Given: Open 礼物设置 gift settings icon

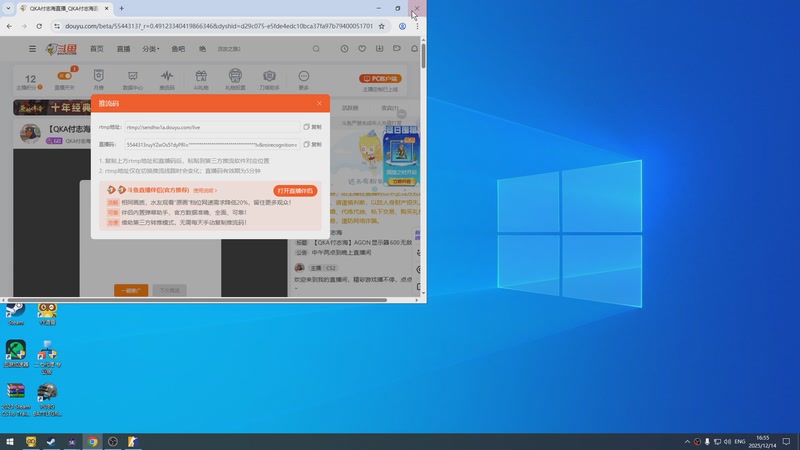Looking at the screenshot, I should tap(235, 79).
